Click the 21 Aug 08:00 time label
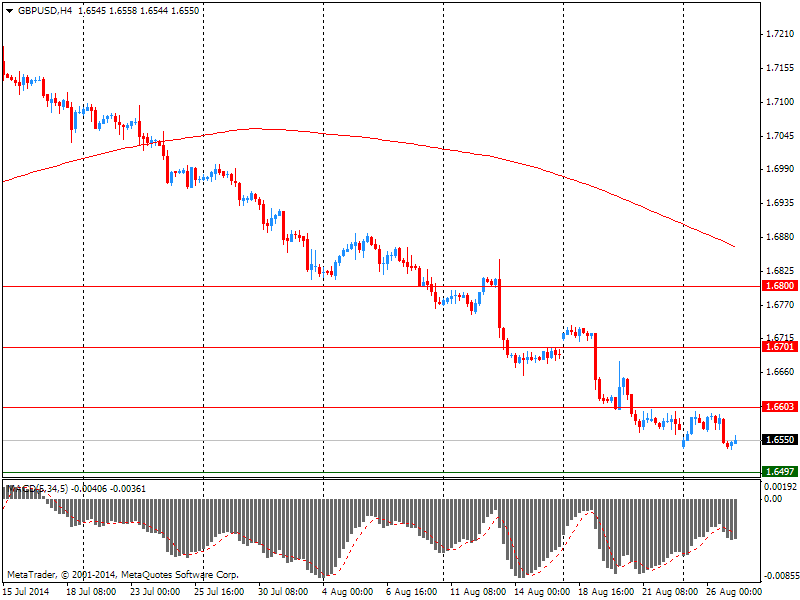Image resolution: width=800 pixels, height=600 pixels. 669,592
